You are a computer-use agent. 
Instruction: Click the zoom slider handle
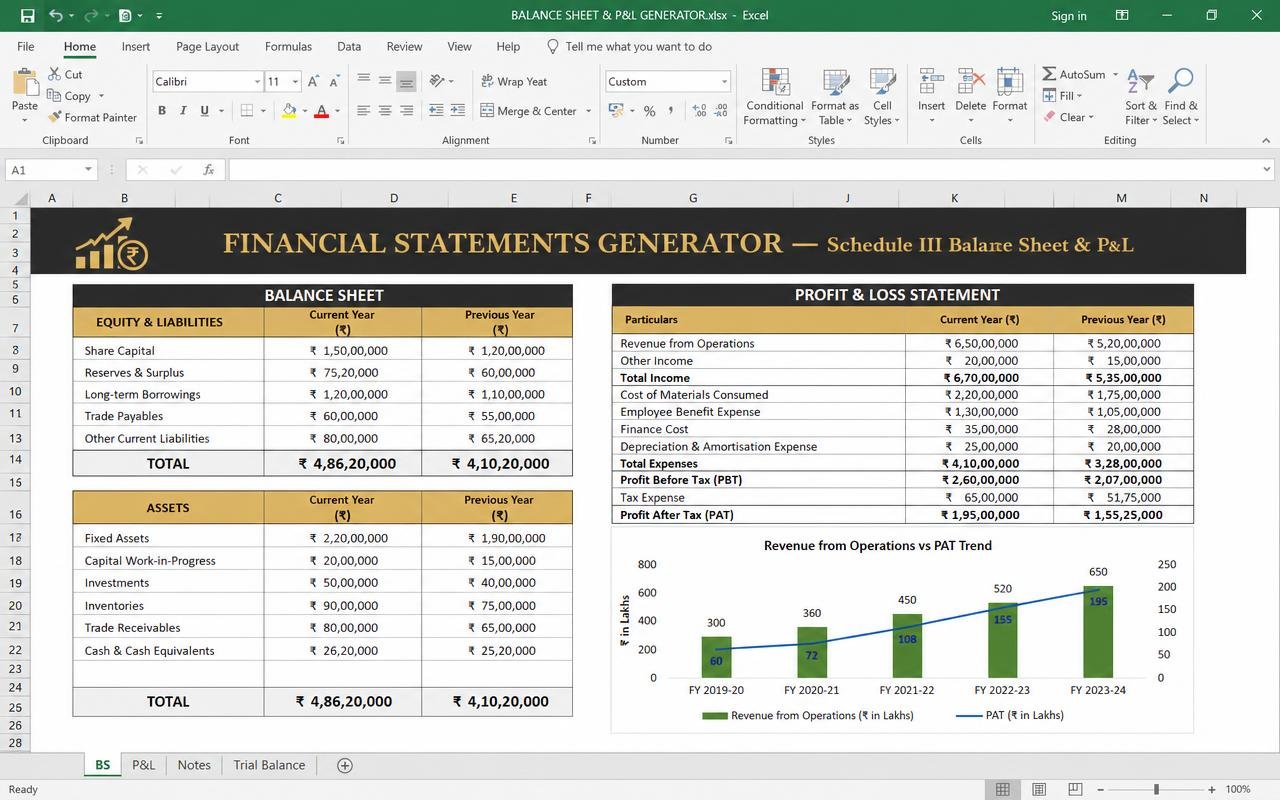point(1156,789)
